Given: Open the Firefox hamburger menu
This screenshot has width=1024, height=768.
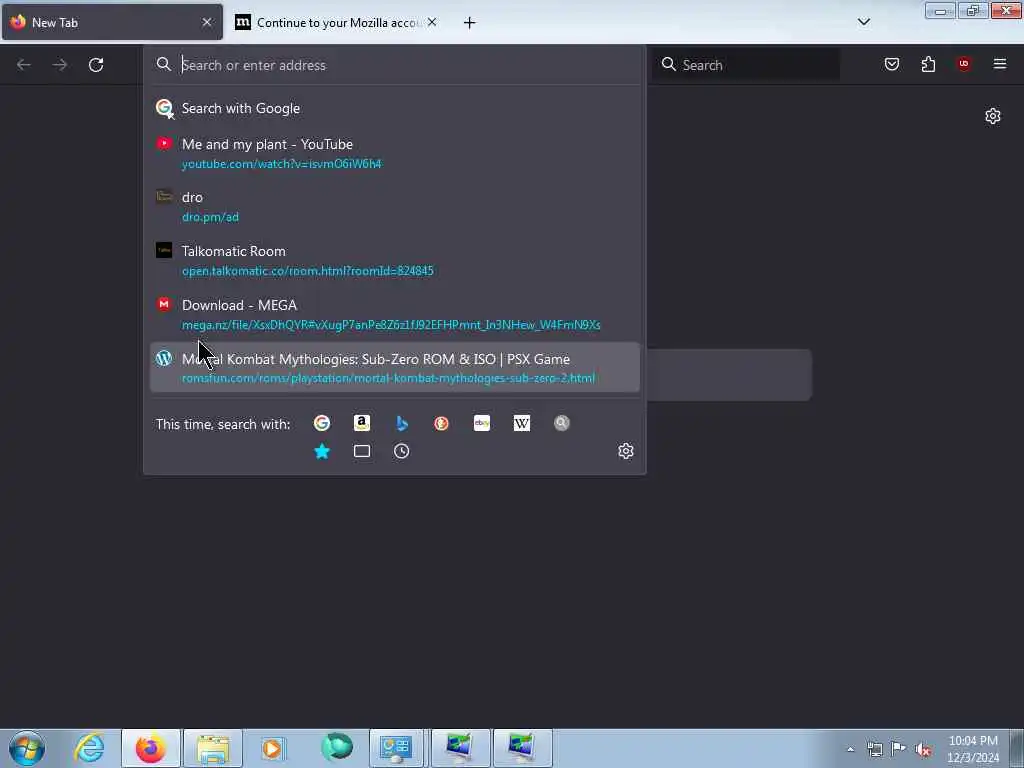Looking at the screenshot, I should coord(999,64).
